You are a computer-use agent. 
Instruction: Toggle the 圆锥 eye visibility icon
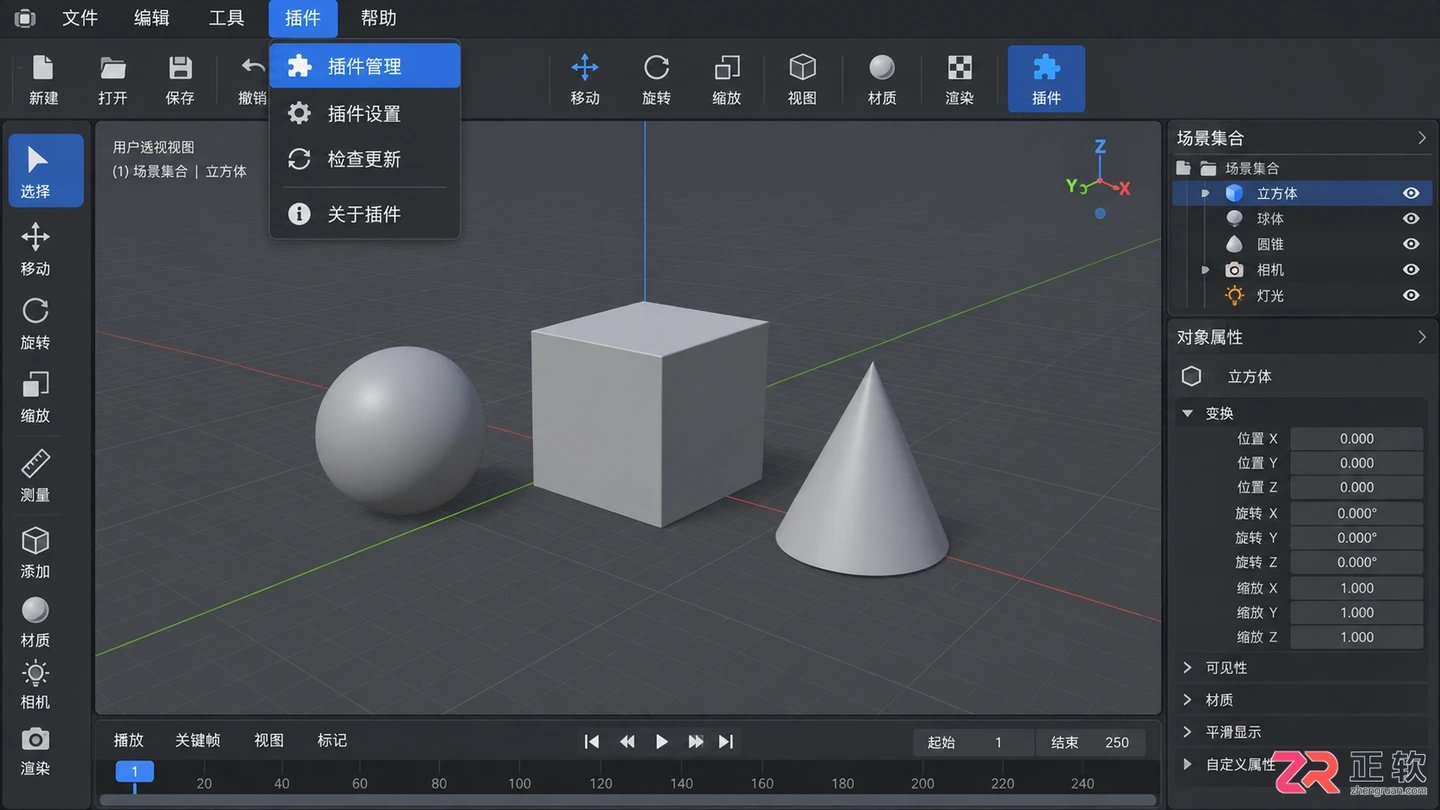coord(1411,244)
